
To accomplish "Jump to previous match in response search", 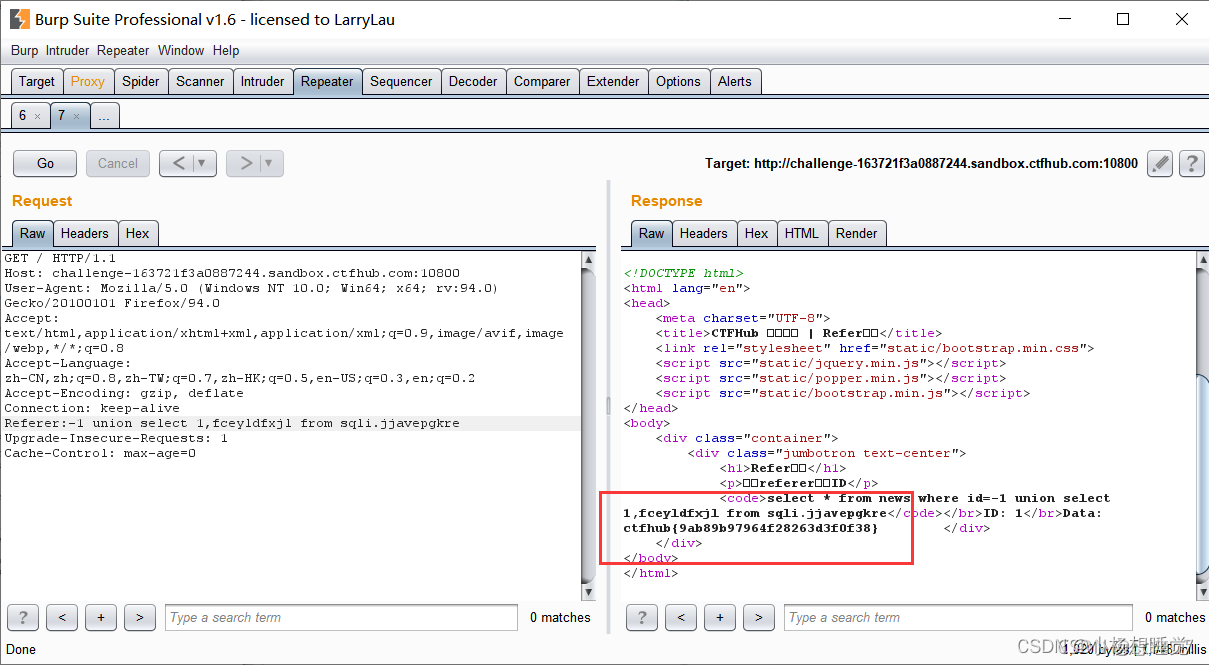I will coord(681,617).
